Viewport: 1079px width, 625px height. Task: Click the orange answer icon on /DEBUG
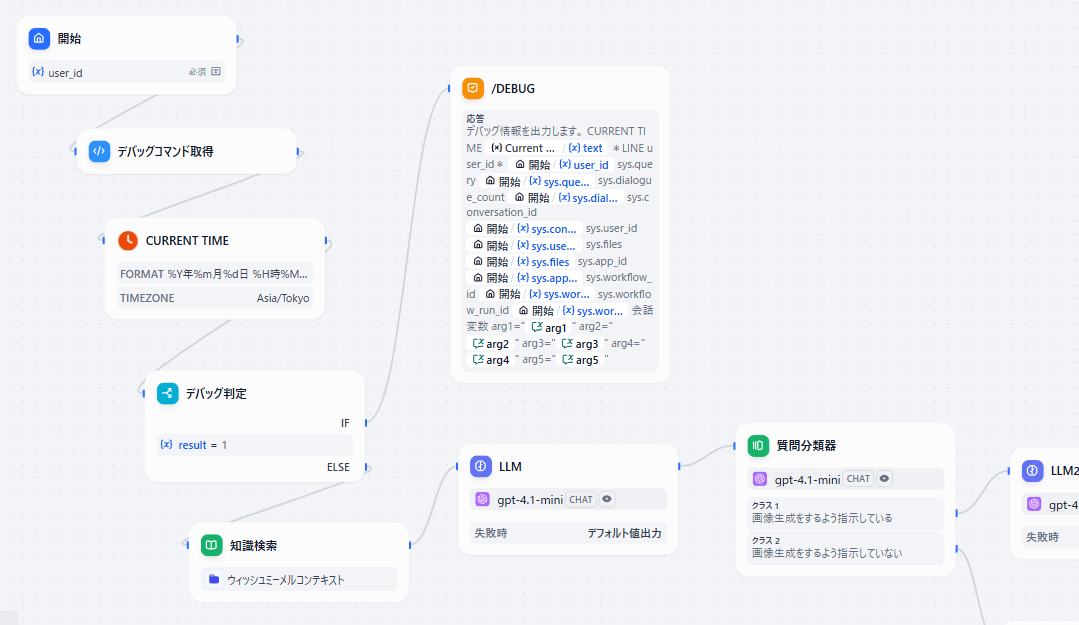(473, 88)
